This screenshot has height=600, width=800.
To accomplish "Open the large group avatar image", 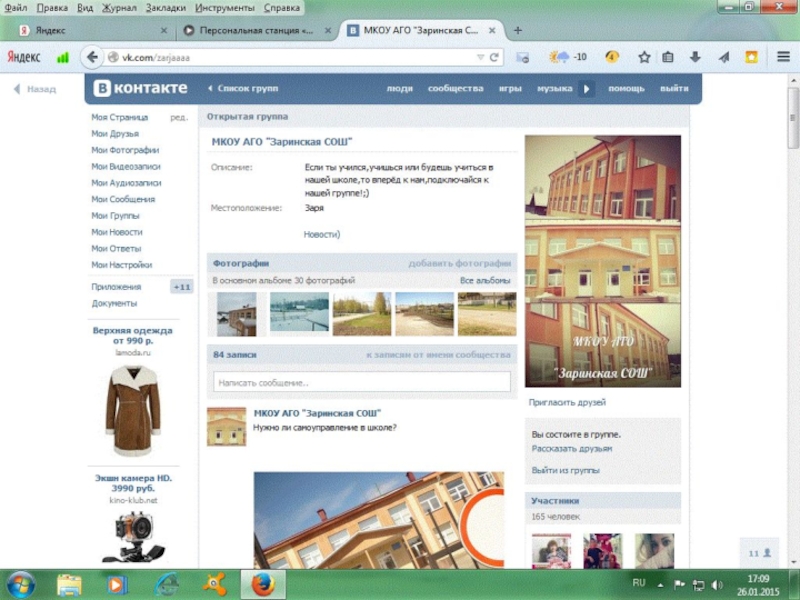I will (603, 261).
